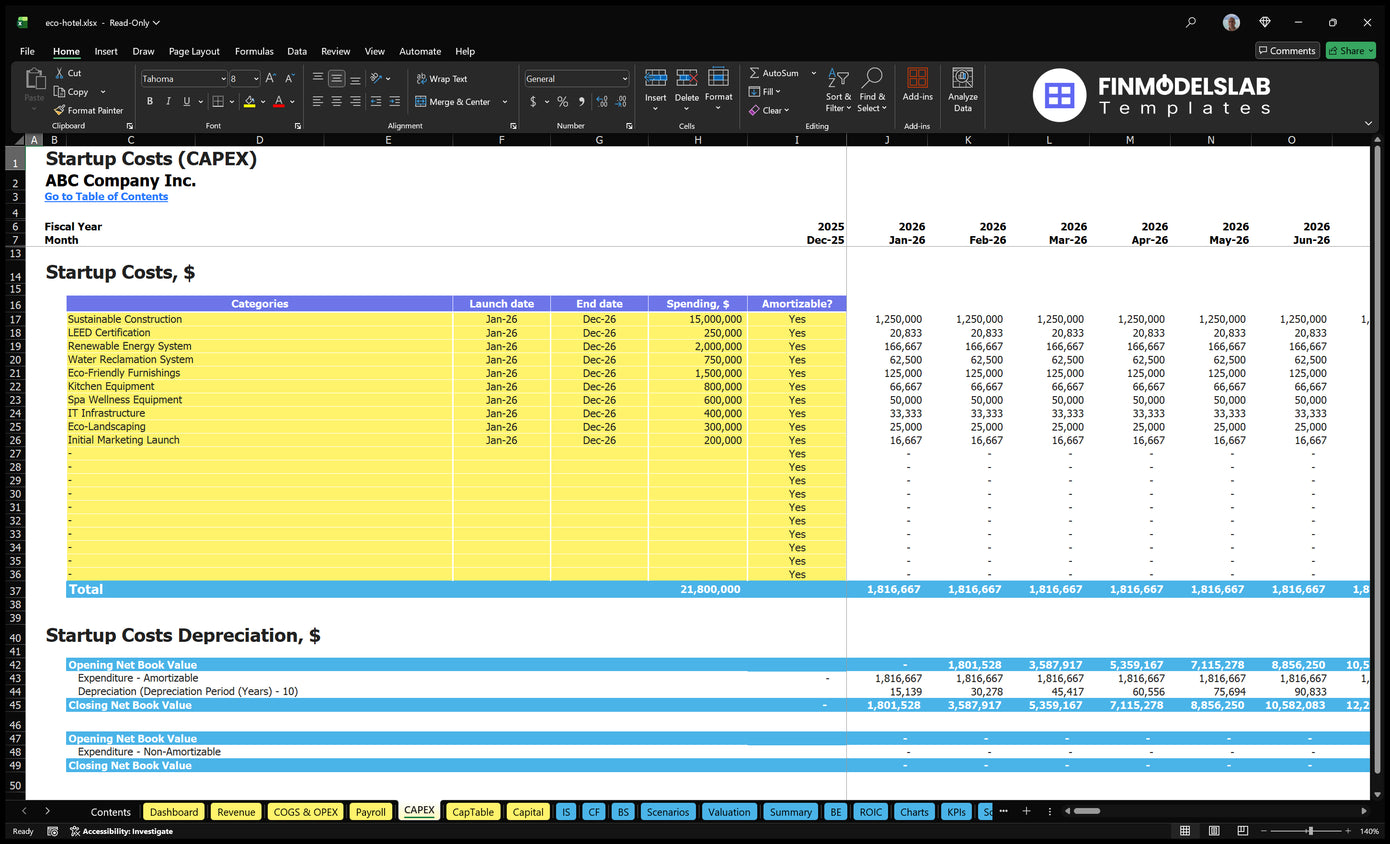Toggle Italic formatting
Viewport: 1390px width, 844px height.
coord(168,102)
